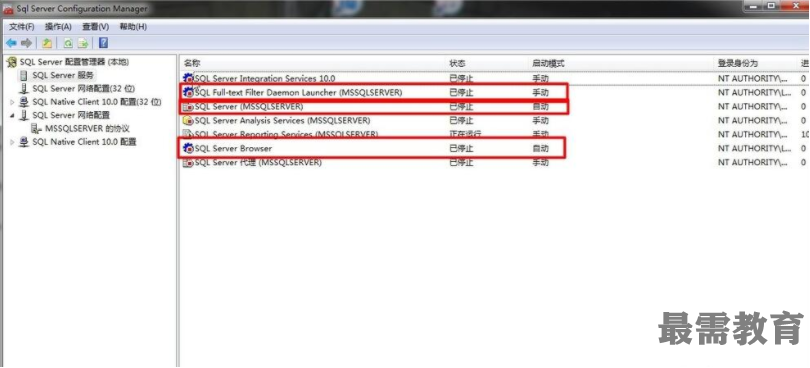Select SQL Server 代理 (MSSQLSERVER) name
The height and width of the screenshot is (368, 810).
coord(258,162)
